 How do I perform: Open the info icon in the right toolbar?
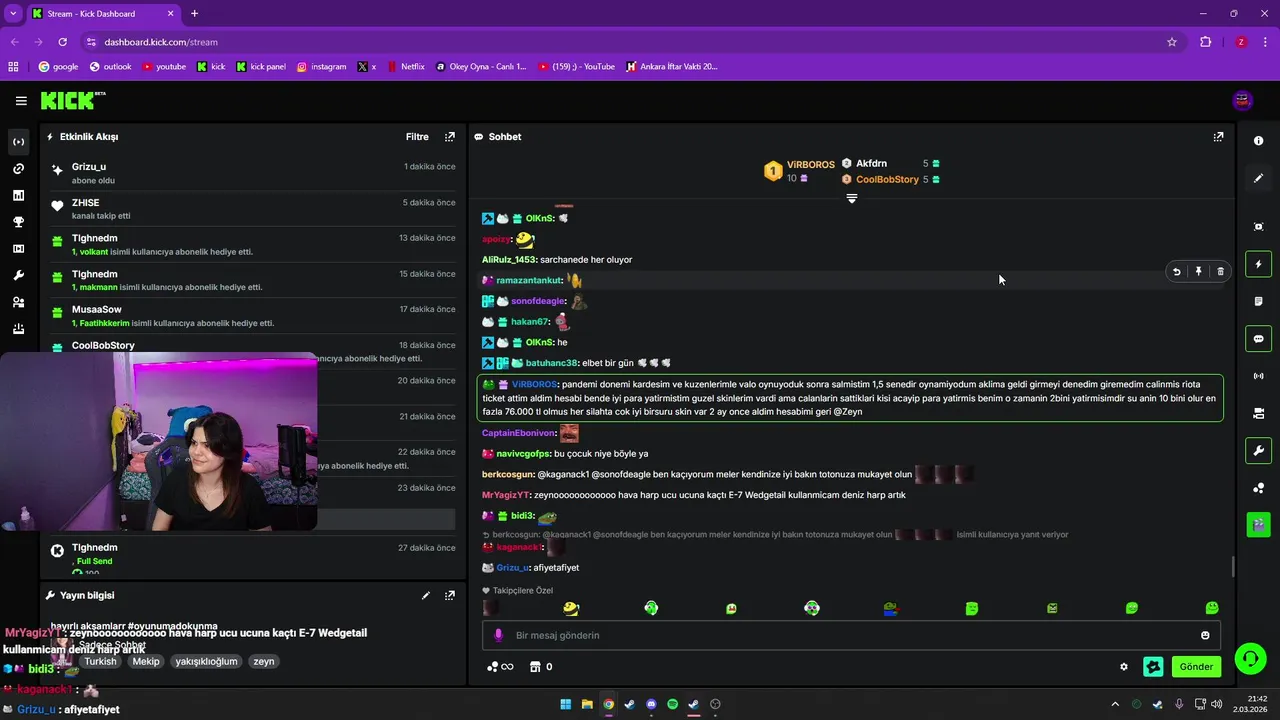[x=1259, y=141]
